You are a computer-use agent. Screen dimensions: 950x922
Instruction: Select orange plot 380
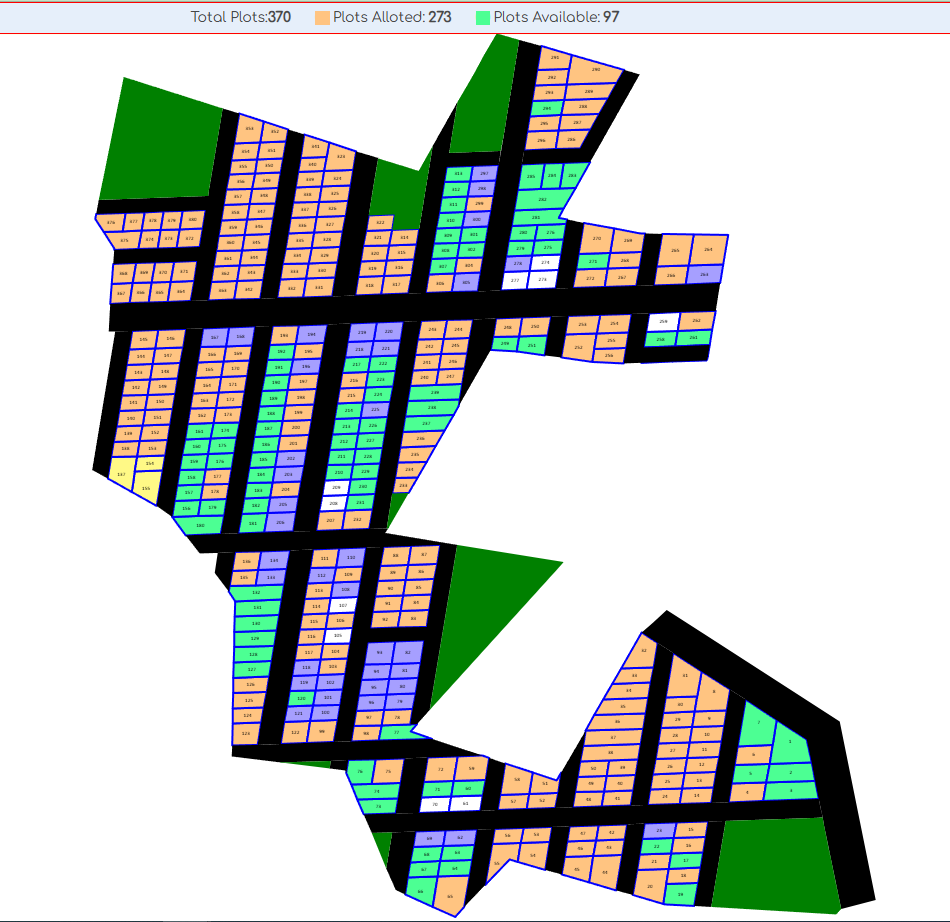click(x=193, y=220)
